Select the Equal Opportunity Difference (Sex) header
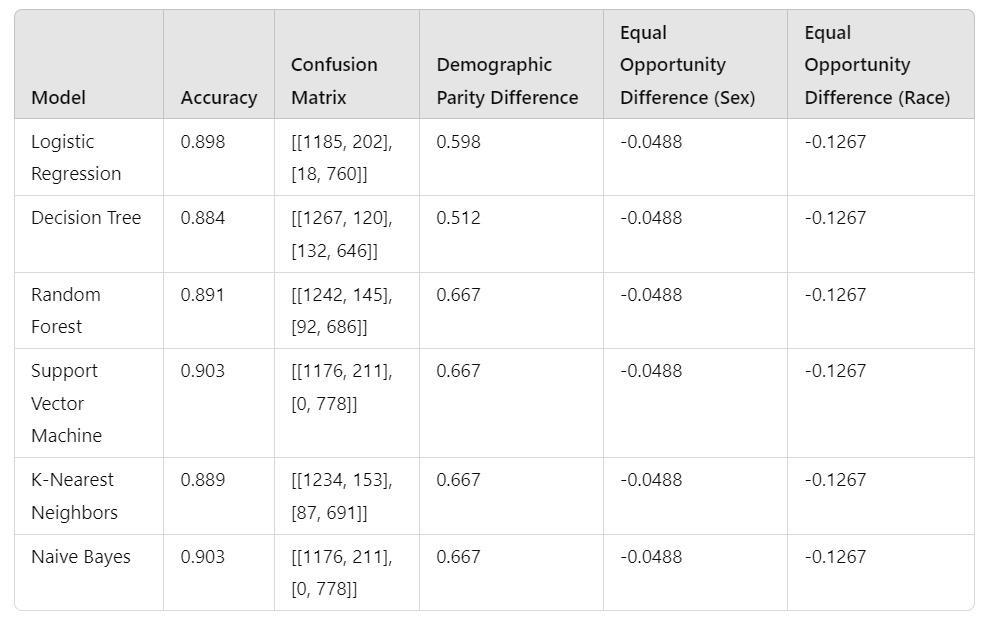Screen dimensions: 986x619 [687, 65]
